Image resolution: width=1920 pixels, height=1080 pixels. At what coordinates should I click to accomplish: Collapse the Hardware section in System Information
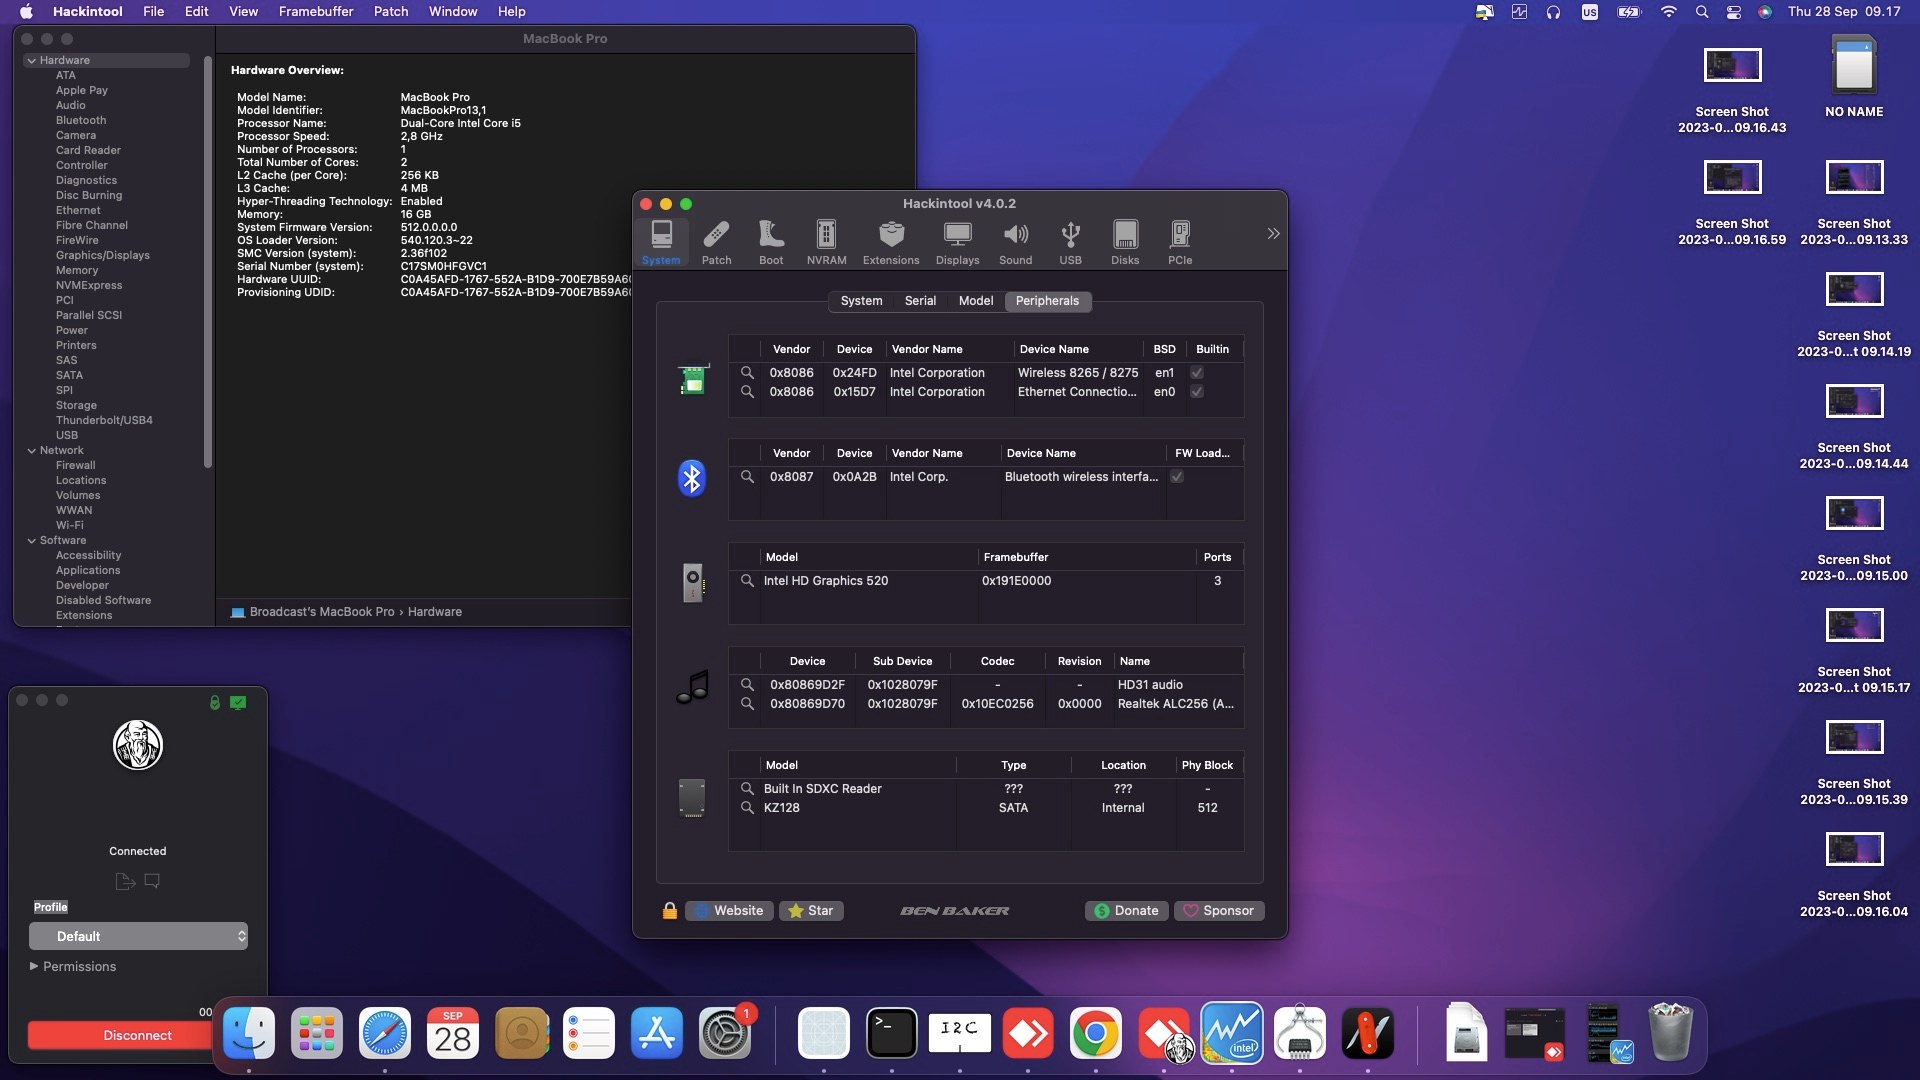click(x=32, y=61)
